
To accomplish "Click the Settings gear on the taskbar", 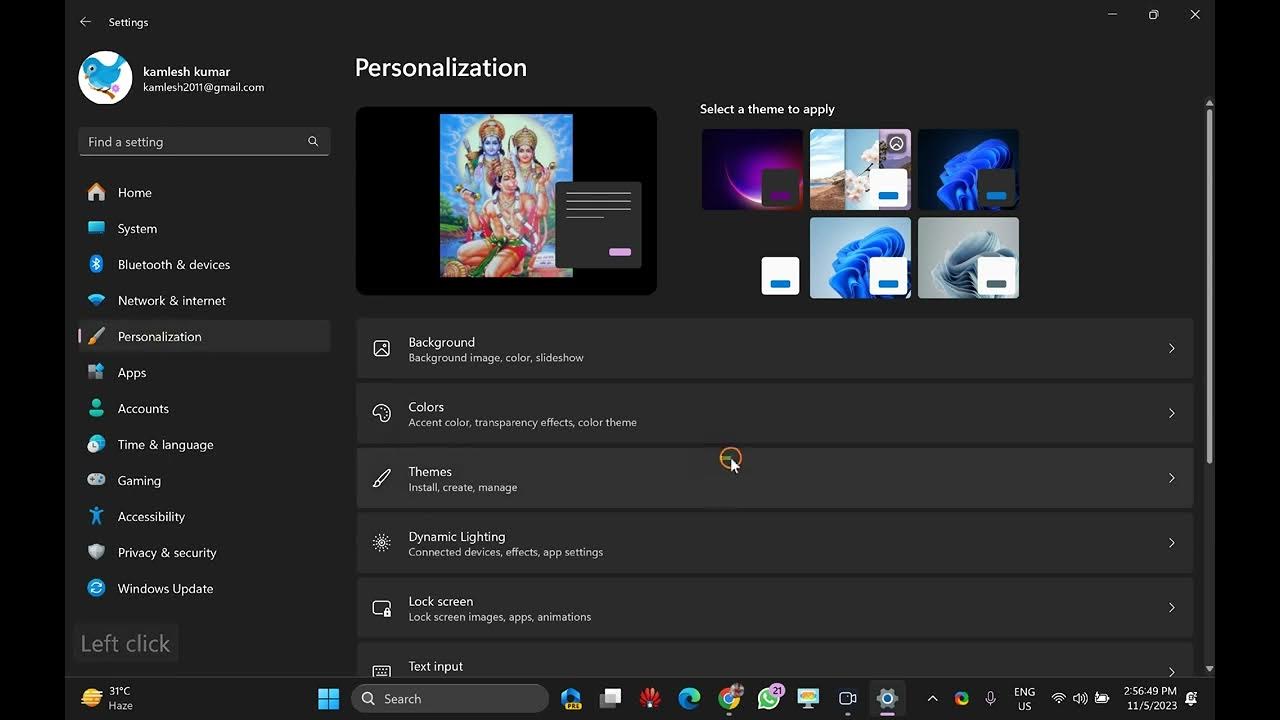I will tap(887, 699).
